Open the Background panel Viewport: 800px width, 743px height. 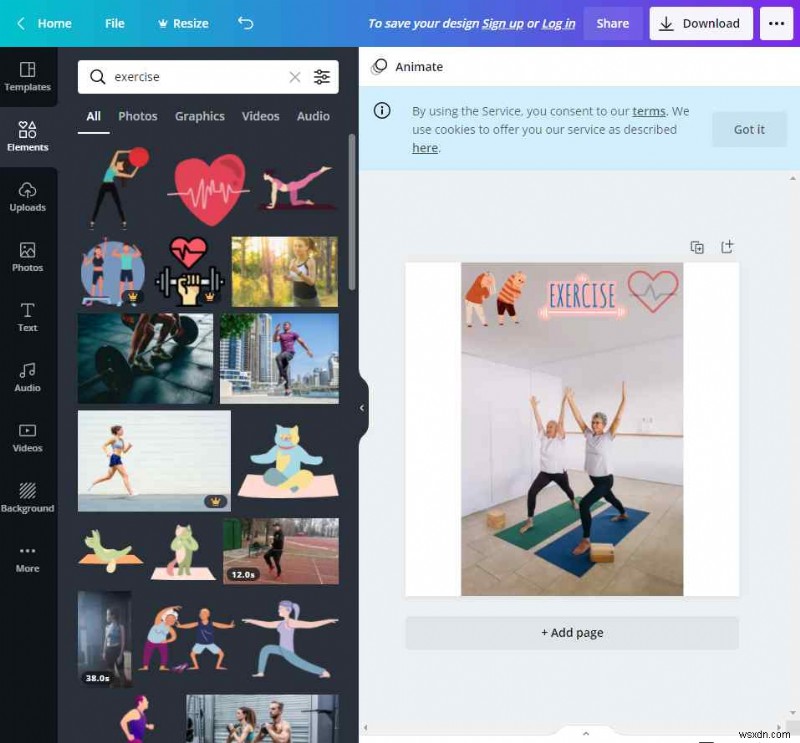click(x=28, y=497)
